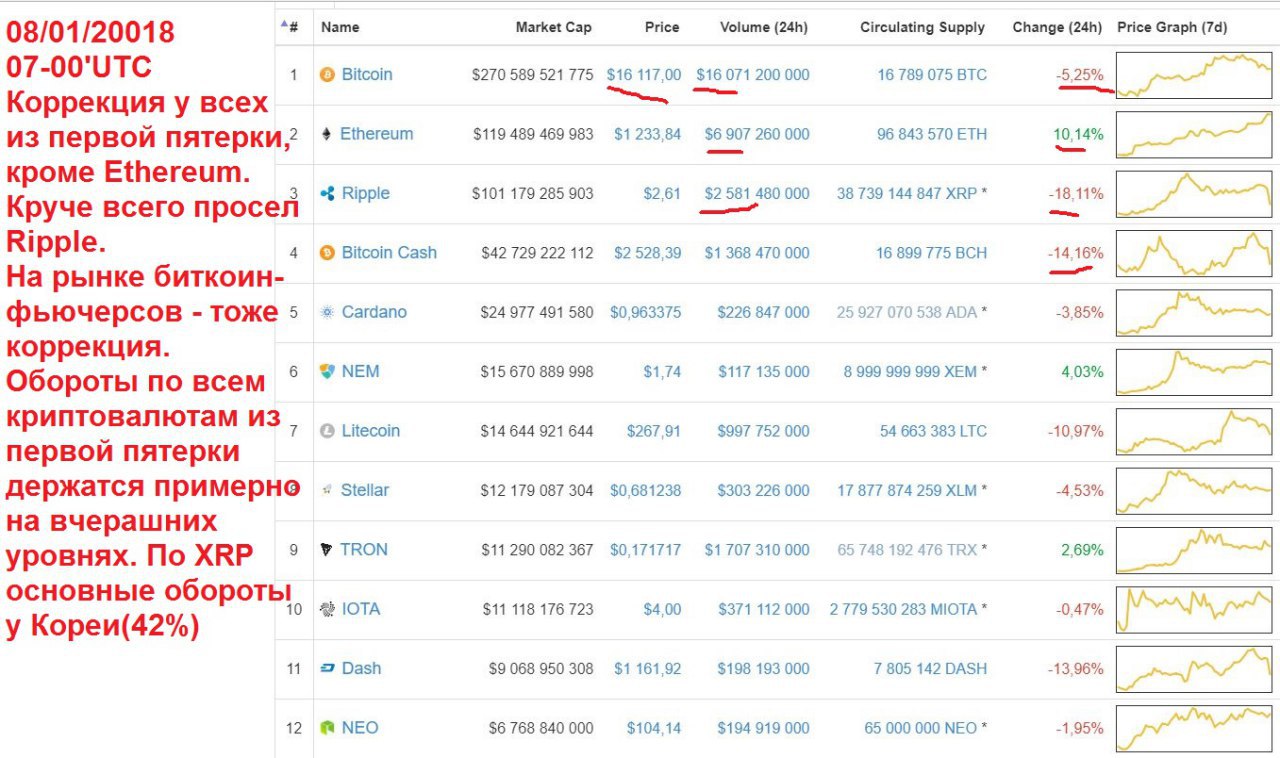Click NEO market cap $6 768 840 000
This screenshot has width=1280, height=758.
click(x=540, y=728)
